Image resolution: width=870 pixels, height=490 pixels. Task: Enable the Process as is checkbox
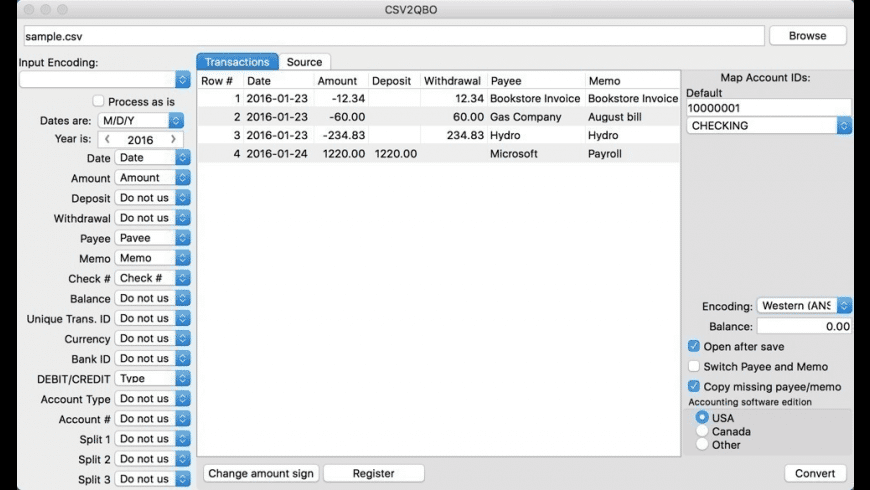click(98, 101)
